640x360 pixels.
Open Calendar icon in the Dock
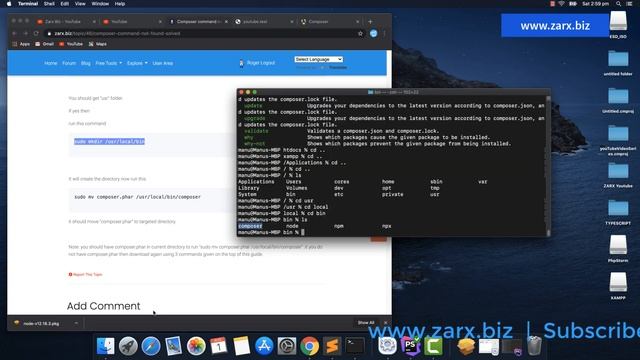tap(219, 346)
